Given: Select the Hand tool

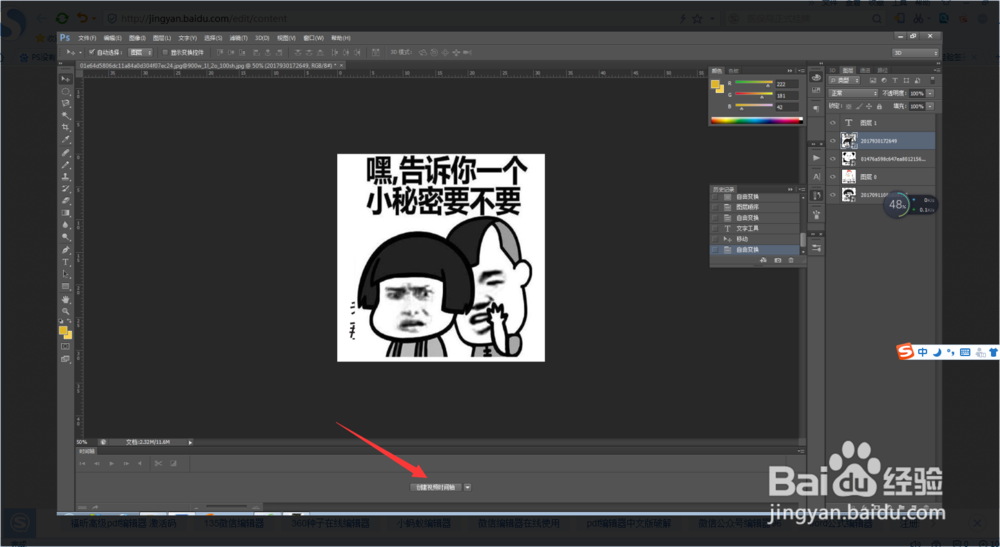Looking at the screenshot, I should pos(66,299).
